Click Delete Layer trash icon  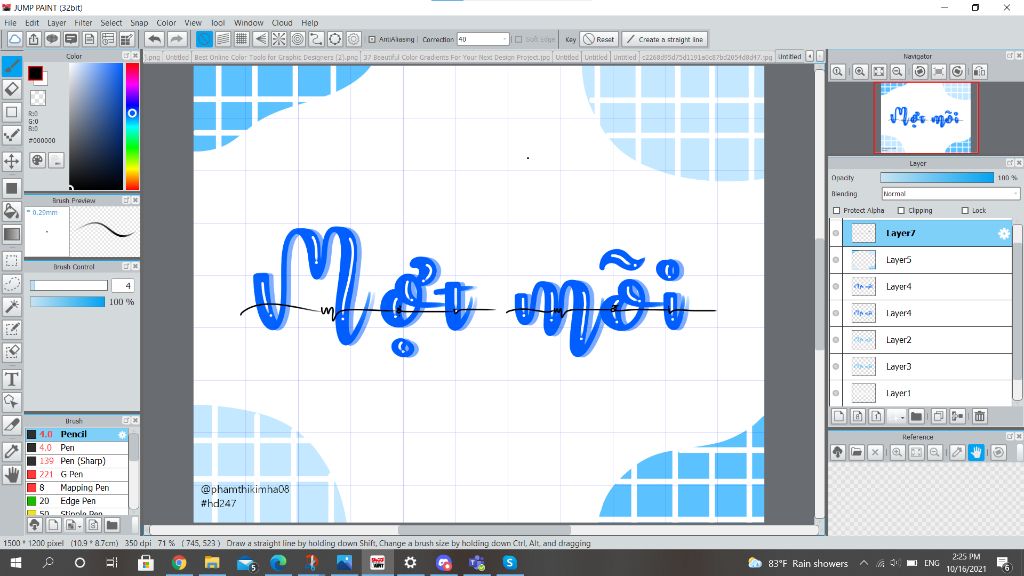tap(980, 416)
